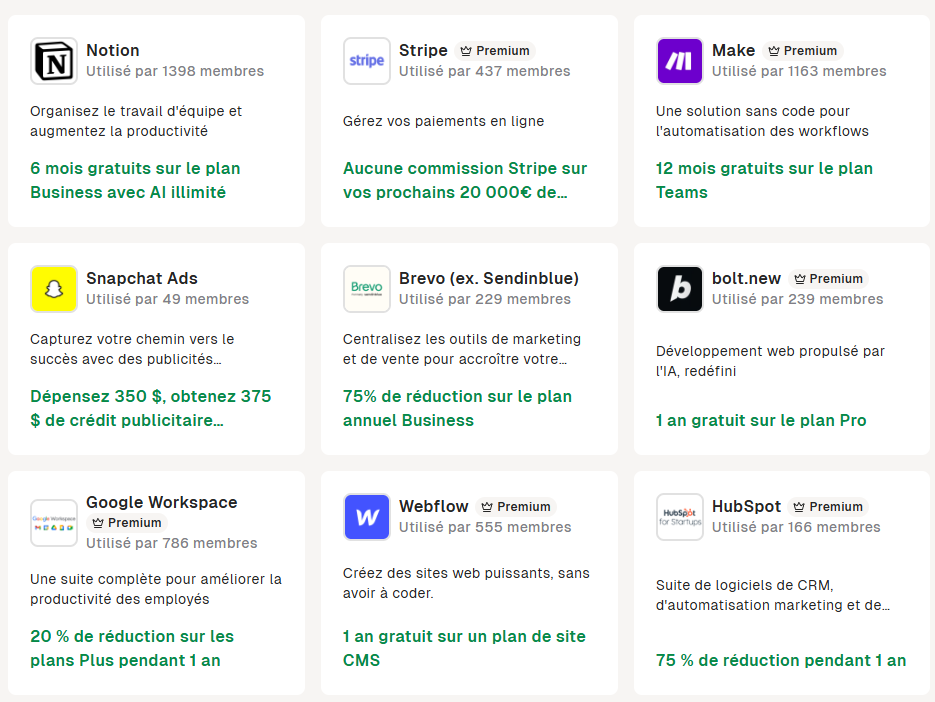The image size is (935, 702).
Task: Click the Premium badge next to Stripe
Action: coord(495,51)
